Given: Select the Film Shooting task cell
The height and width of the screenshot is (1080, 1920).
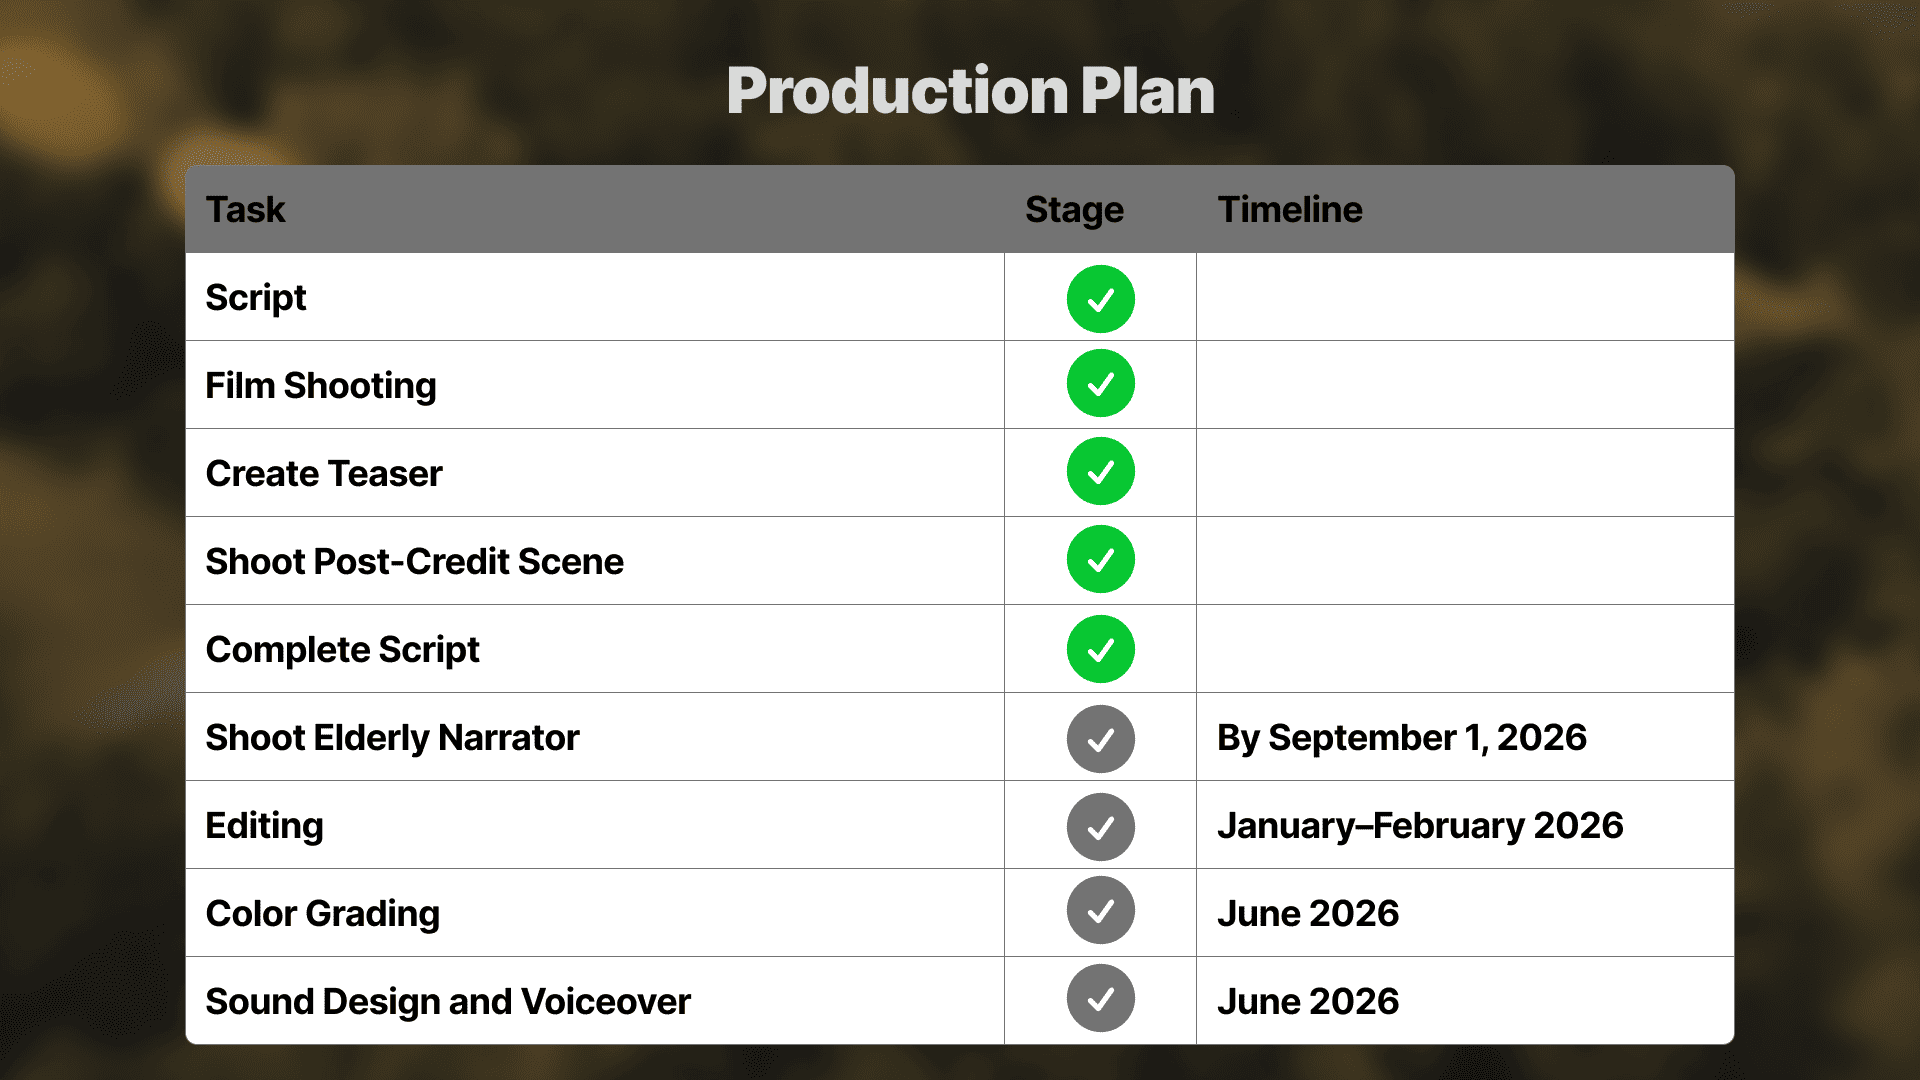Looking at the screenshot, I should (321, 386).
